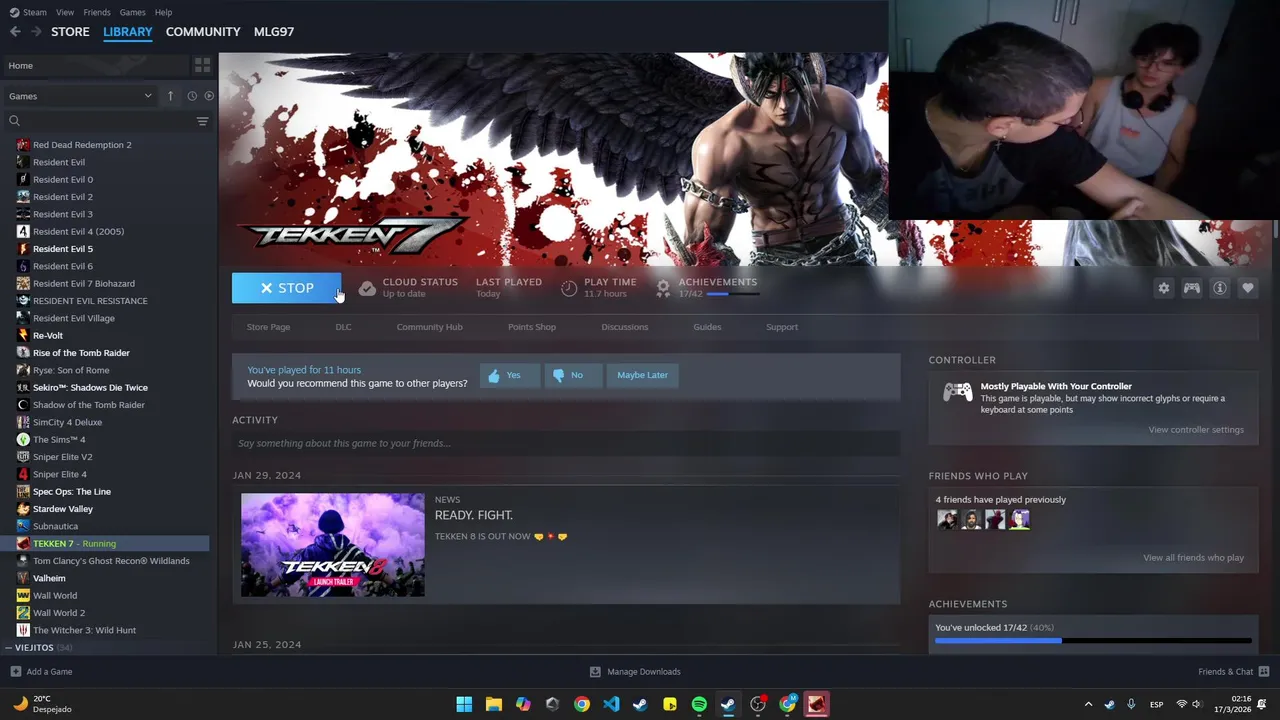The width and height of the screenshot is (1280, 720).
Task: Go forward using the navigation arrow
Action: coord(36,32)
